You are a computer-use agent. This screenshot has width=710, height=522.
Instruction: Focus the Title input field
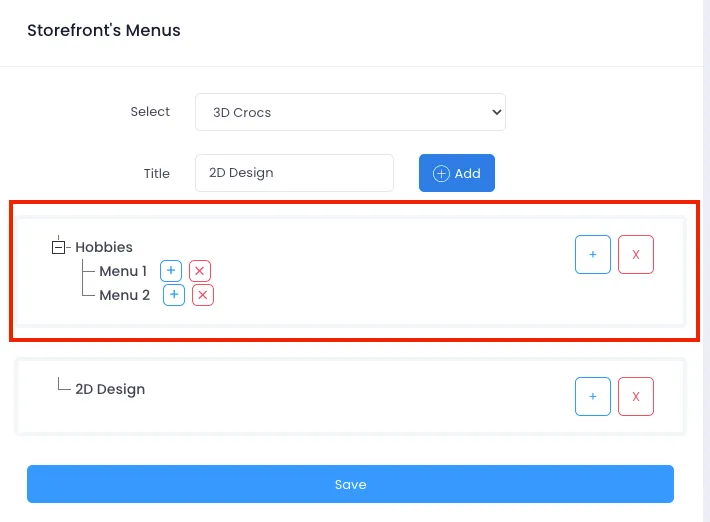click(x=294, y=173)
